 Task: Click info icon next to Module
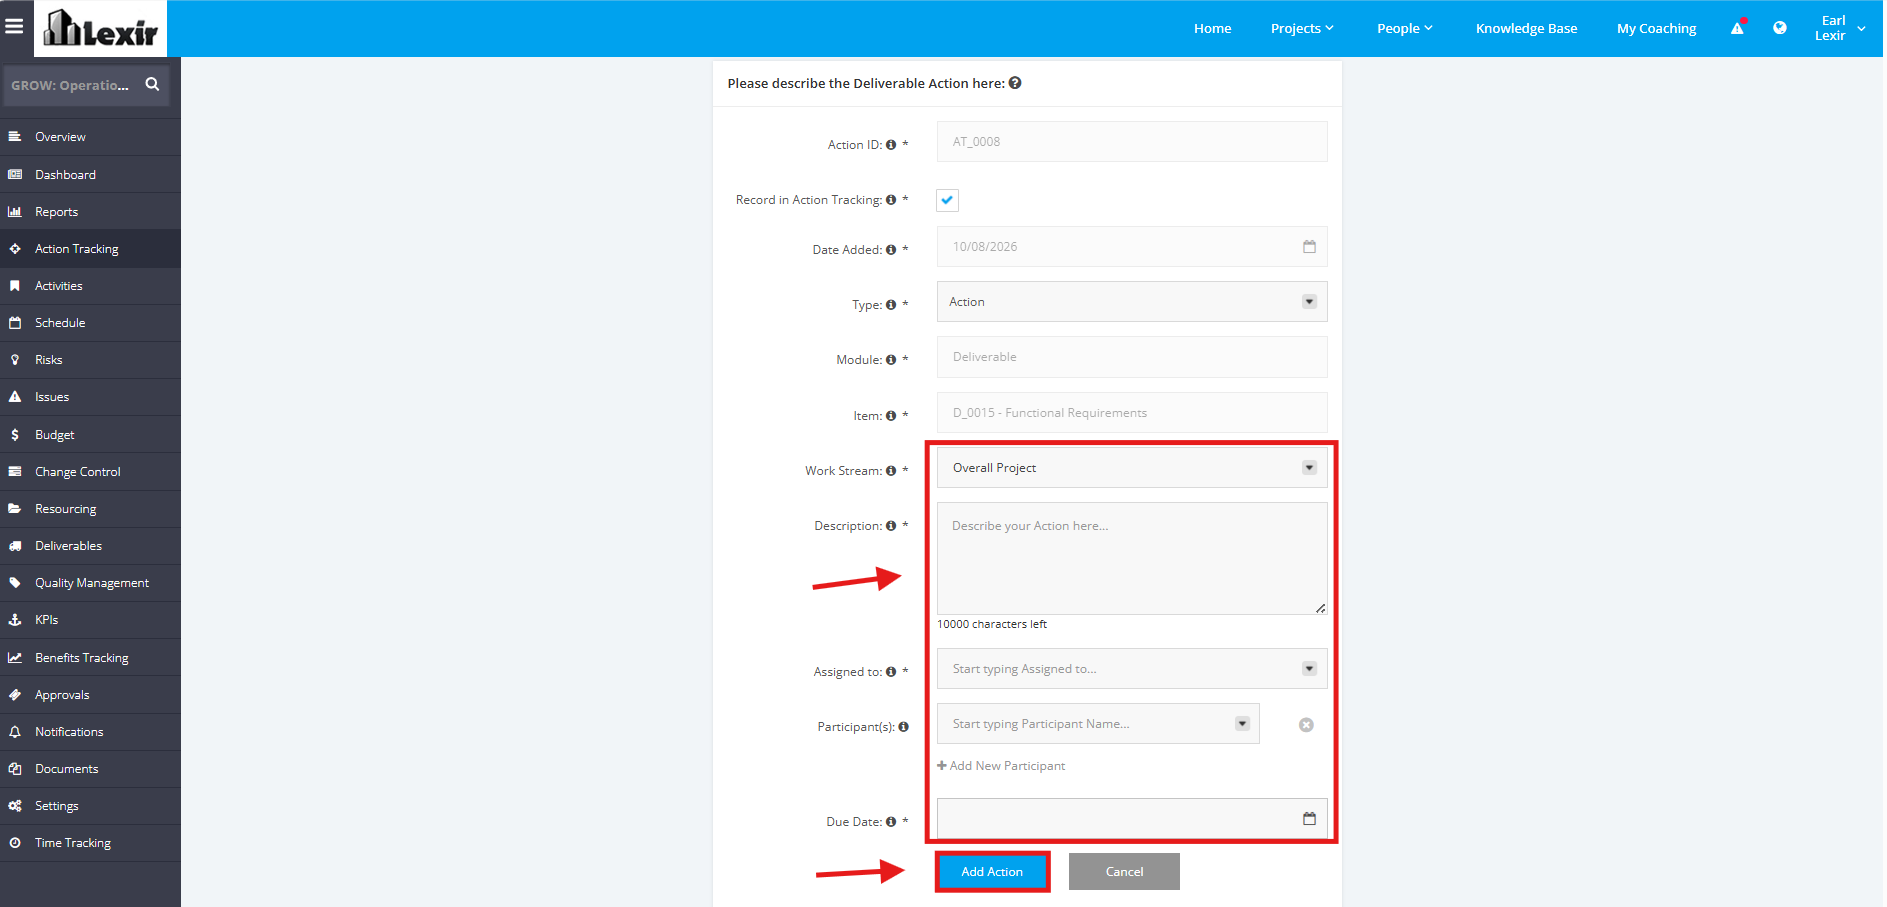[x=891, y=360]
